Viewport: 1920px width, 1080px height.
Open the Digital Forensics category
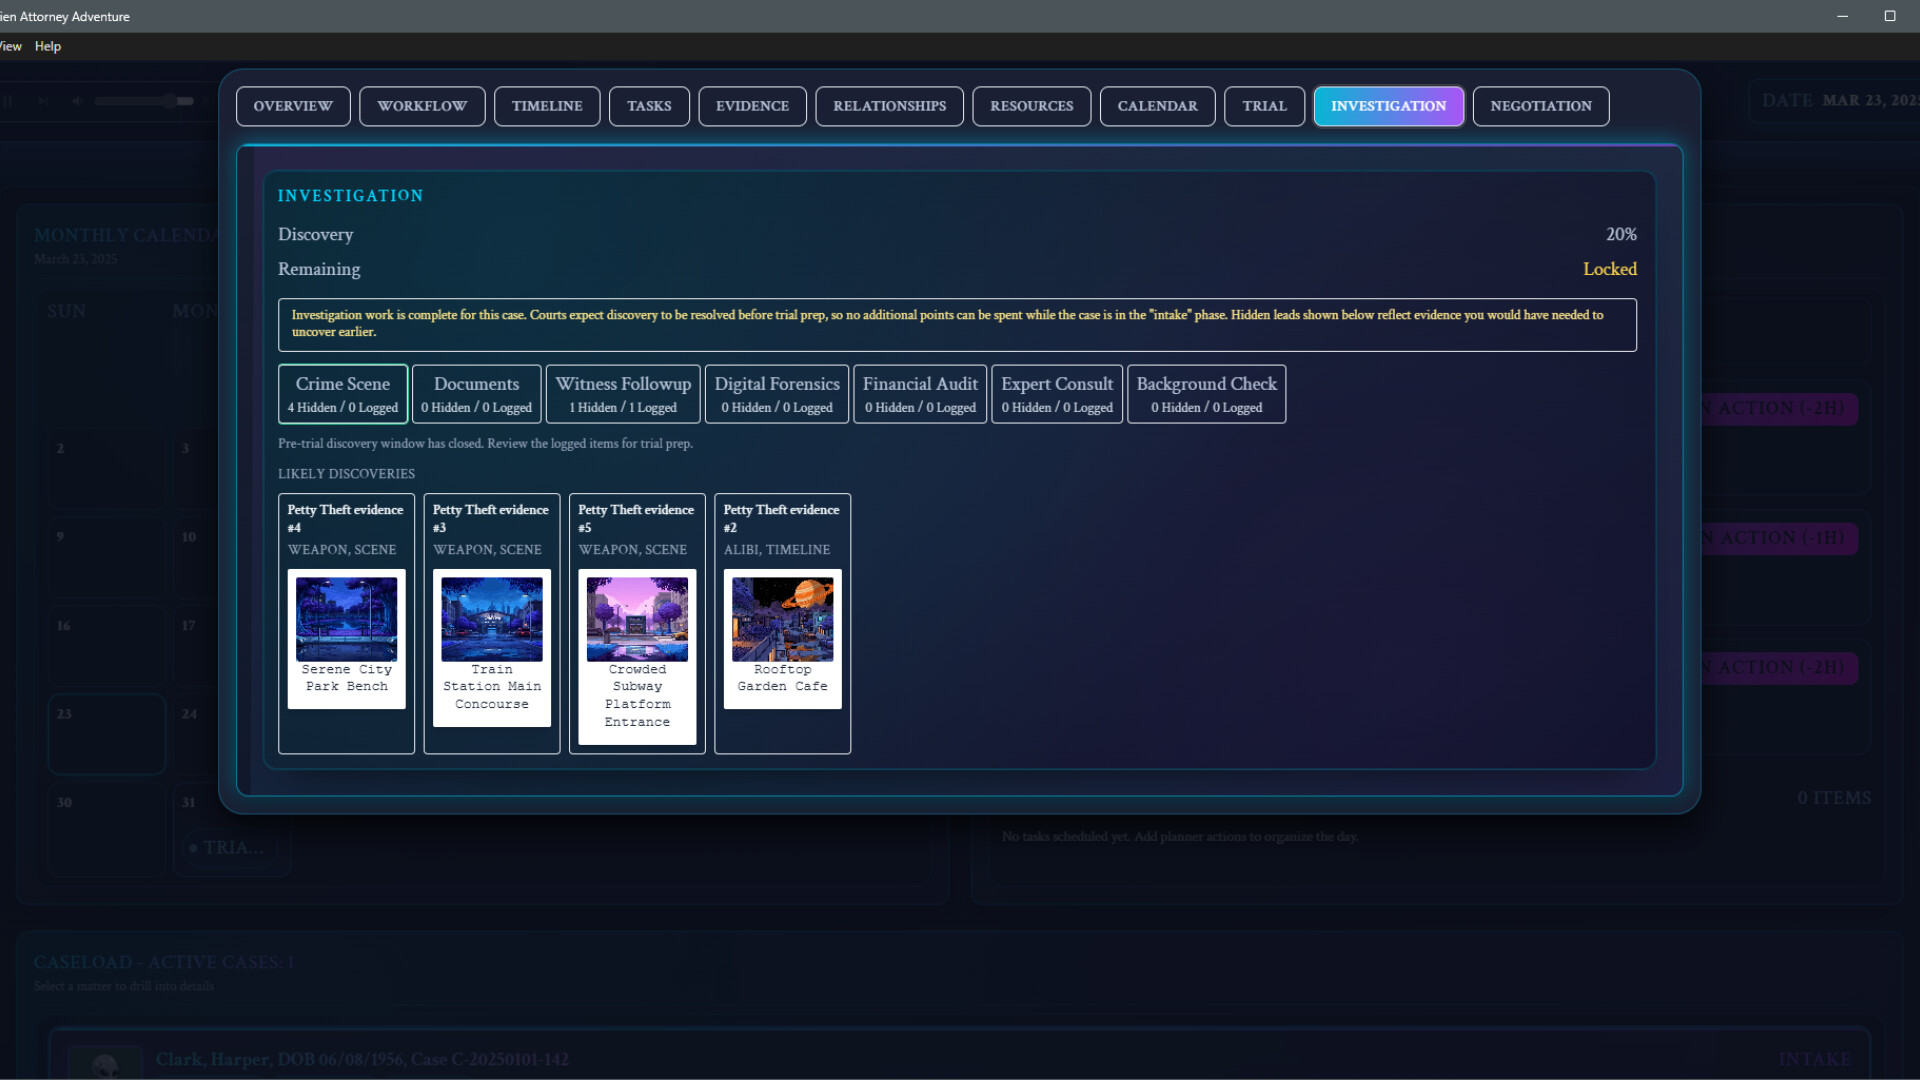tap(776, 393)
